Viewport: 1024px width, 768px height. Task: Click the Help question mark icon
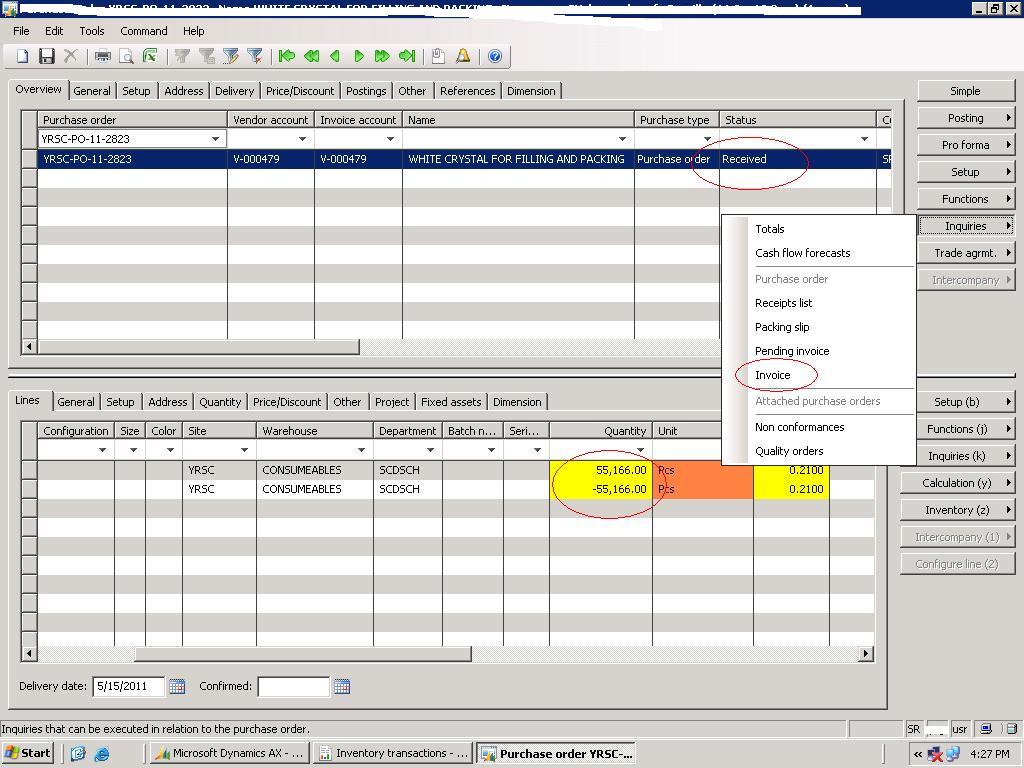tap(495, 57)
